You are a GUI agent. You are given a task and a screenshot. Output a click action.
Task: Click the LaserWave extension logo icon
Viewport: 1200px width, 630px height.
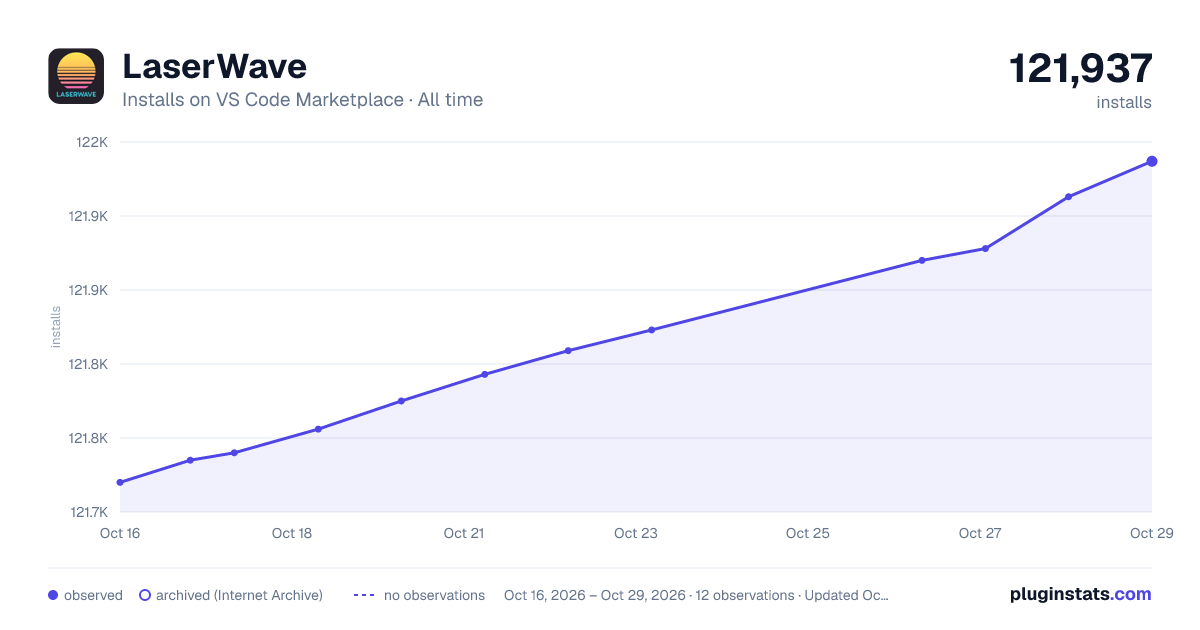click(x=76, y=76)
